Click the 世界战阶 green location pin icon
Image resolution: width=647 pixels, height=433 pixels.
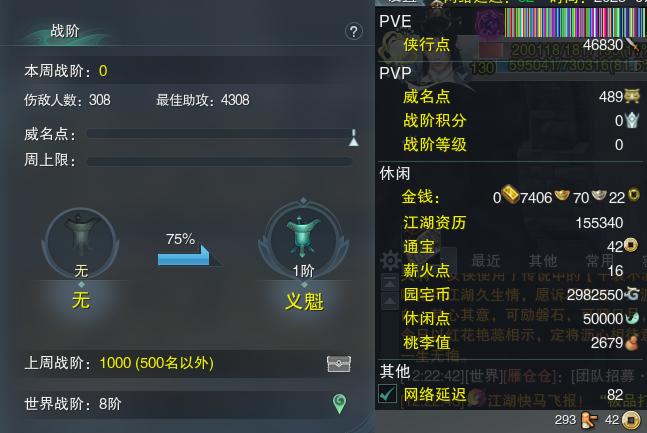point(339,404)
